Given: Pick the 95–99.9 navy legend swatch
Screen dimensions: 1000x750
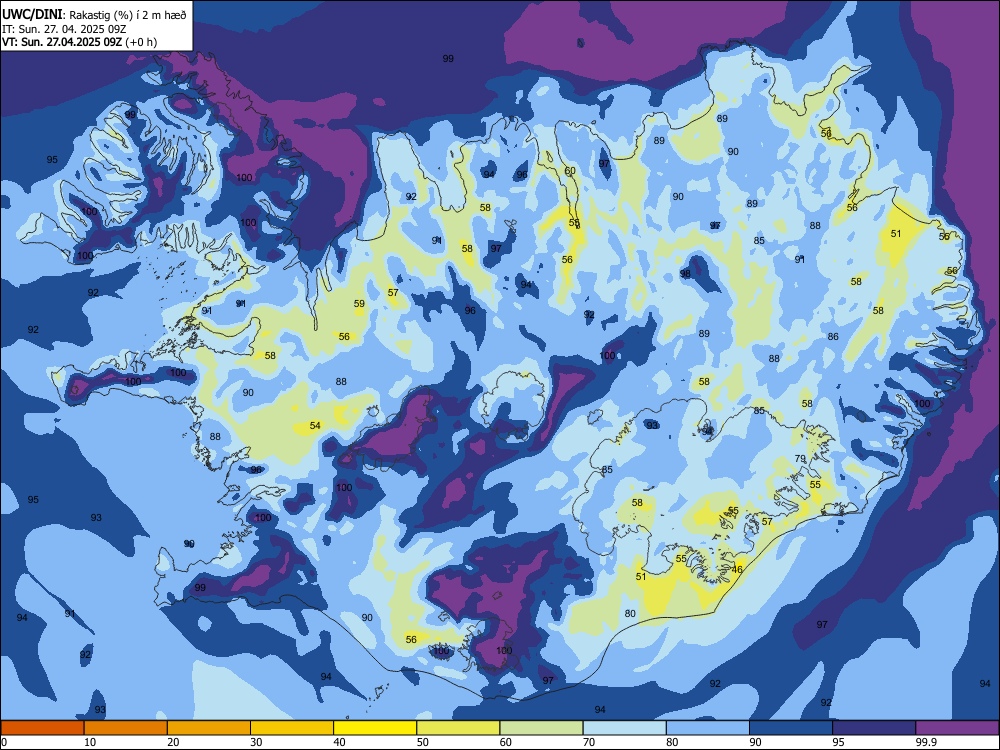Looking at the screenshot, I should (874, 728).
